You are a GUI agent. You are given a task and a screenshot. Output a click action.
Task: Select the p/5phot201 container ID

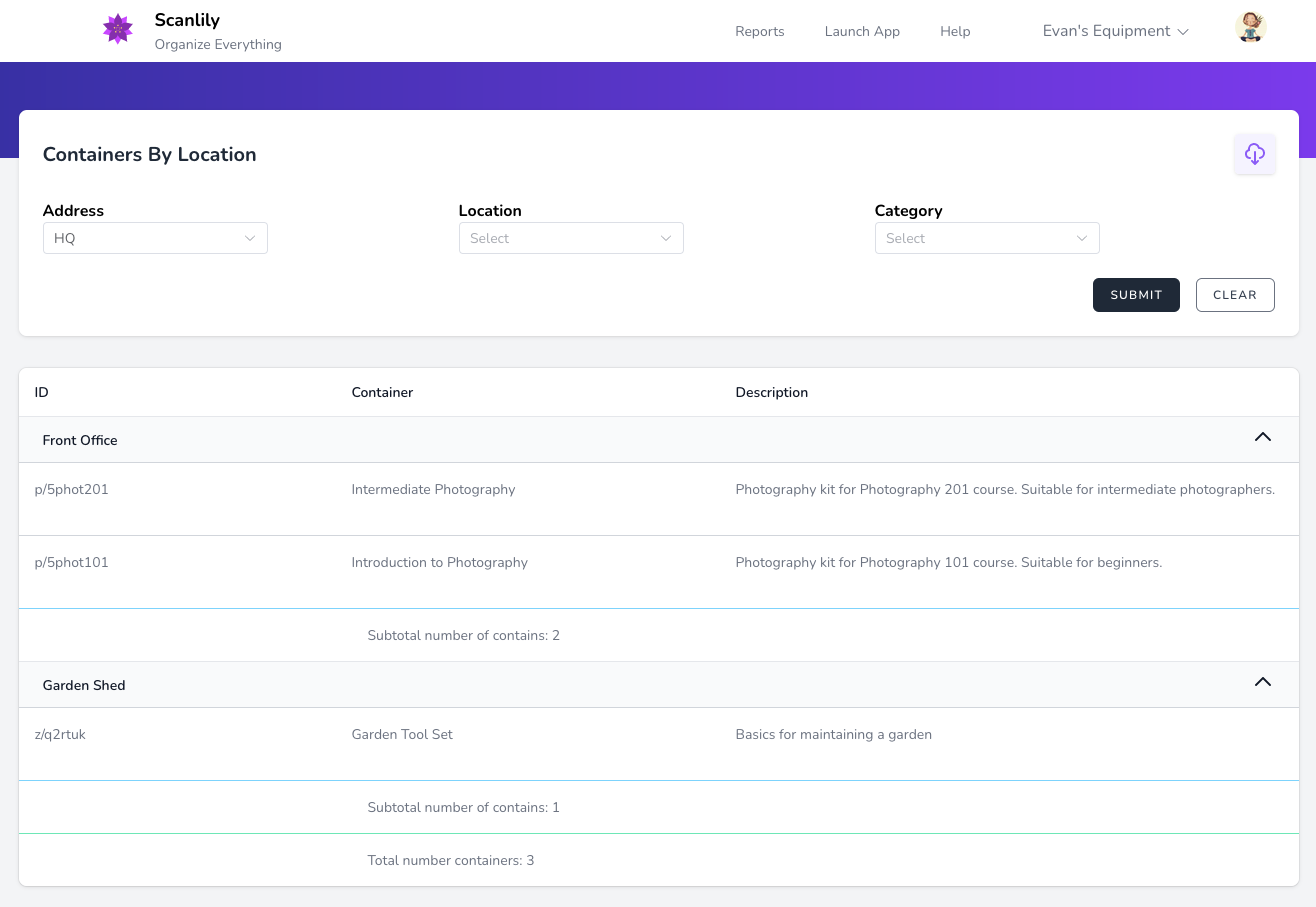tap(71, 489)
